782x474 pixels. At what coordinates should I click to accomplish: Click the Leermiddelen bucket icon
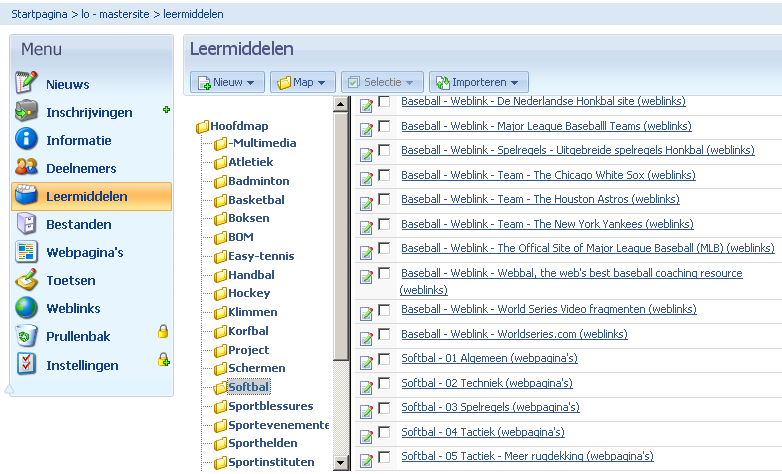tap(26, 195)
